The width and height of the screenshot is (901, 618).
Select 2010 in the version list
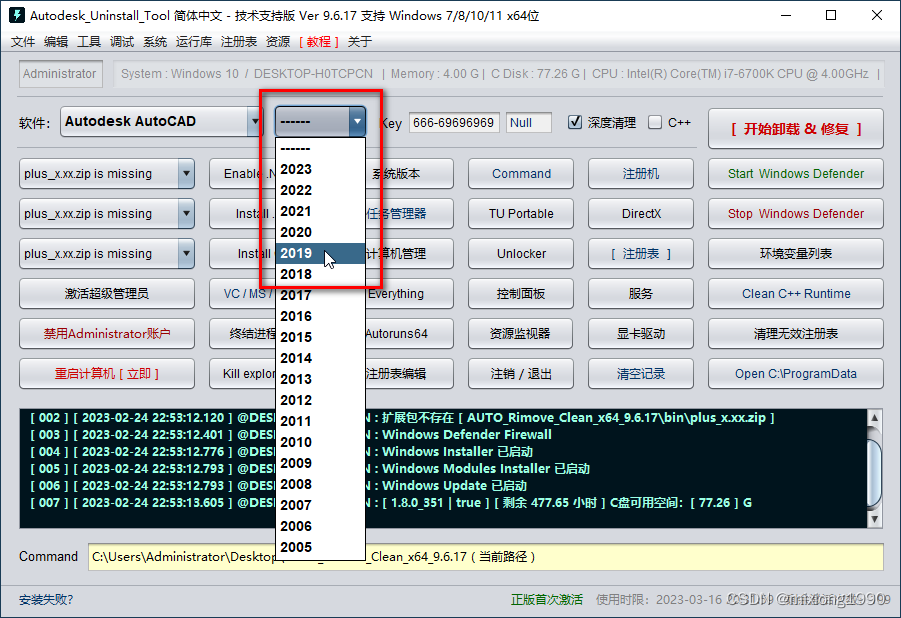tap(320, 442)
